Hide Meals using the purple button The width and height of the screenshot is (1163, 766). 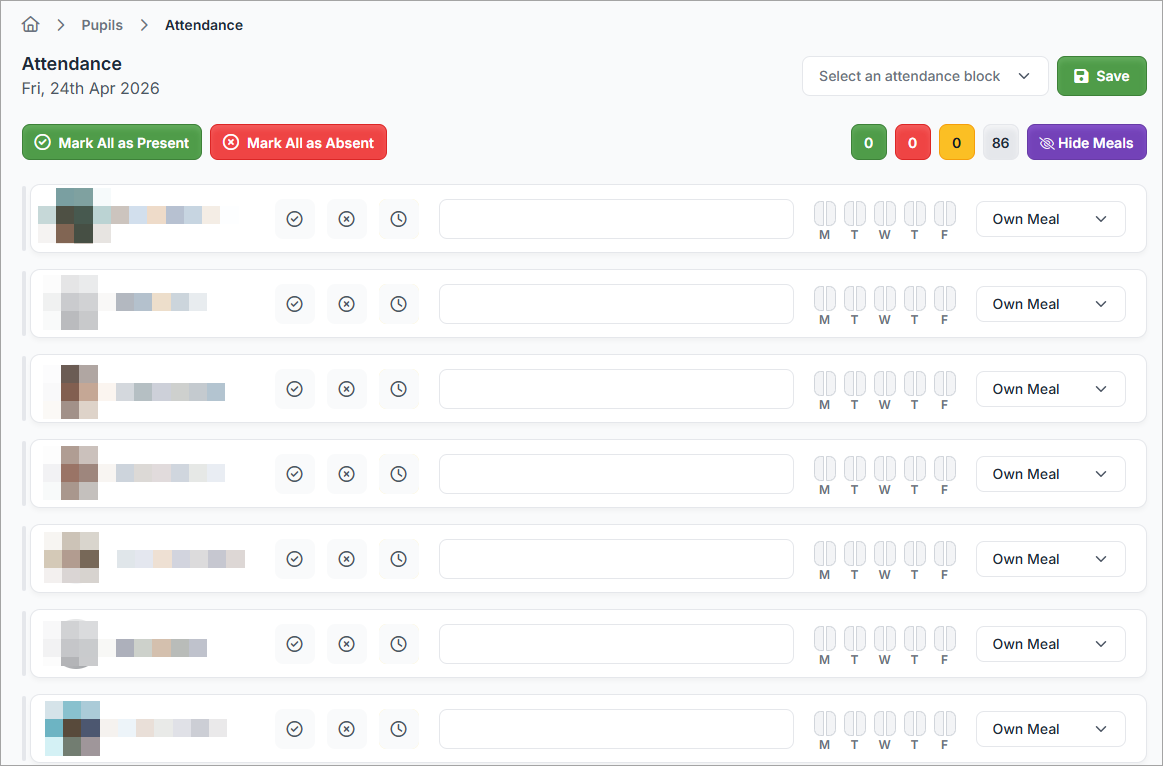[1086, 143]
